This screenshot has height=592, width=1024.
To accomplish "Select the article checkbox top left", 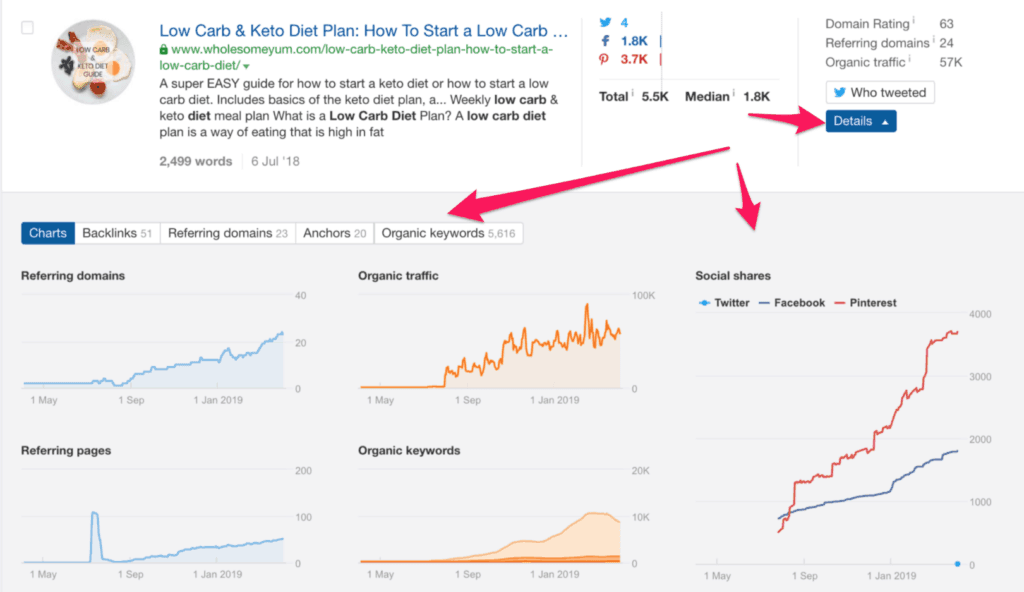I will click(25, 28).
